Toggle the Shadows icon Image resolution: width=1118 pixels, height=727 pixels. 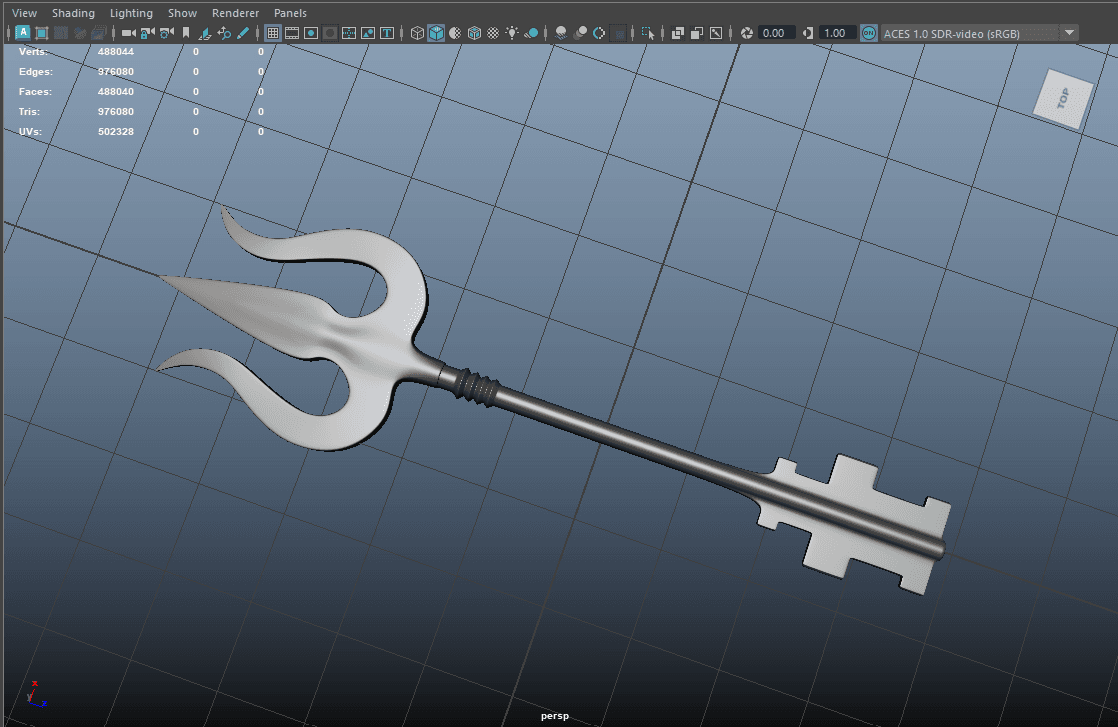[x=531, y=33]
